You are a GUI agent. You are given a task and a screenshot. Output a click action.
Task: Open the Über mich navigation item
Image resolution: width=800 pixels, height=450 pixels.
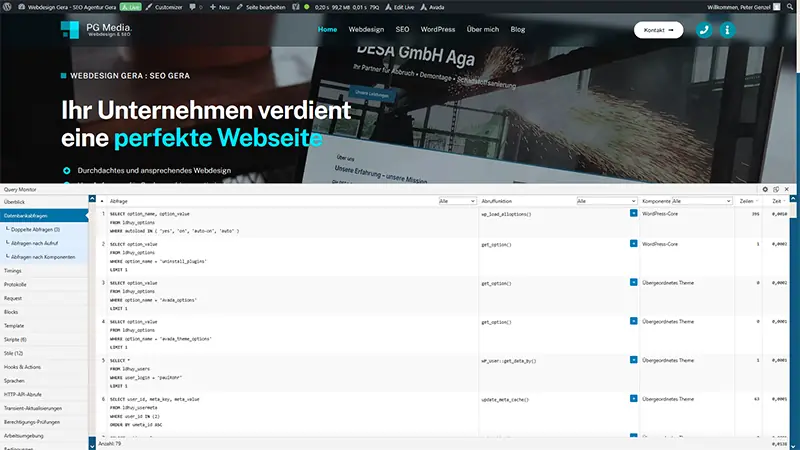pyautogui.click(x=483, y=30)
